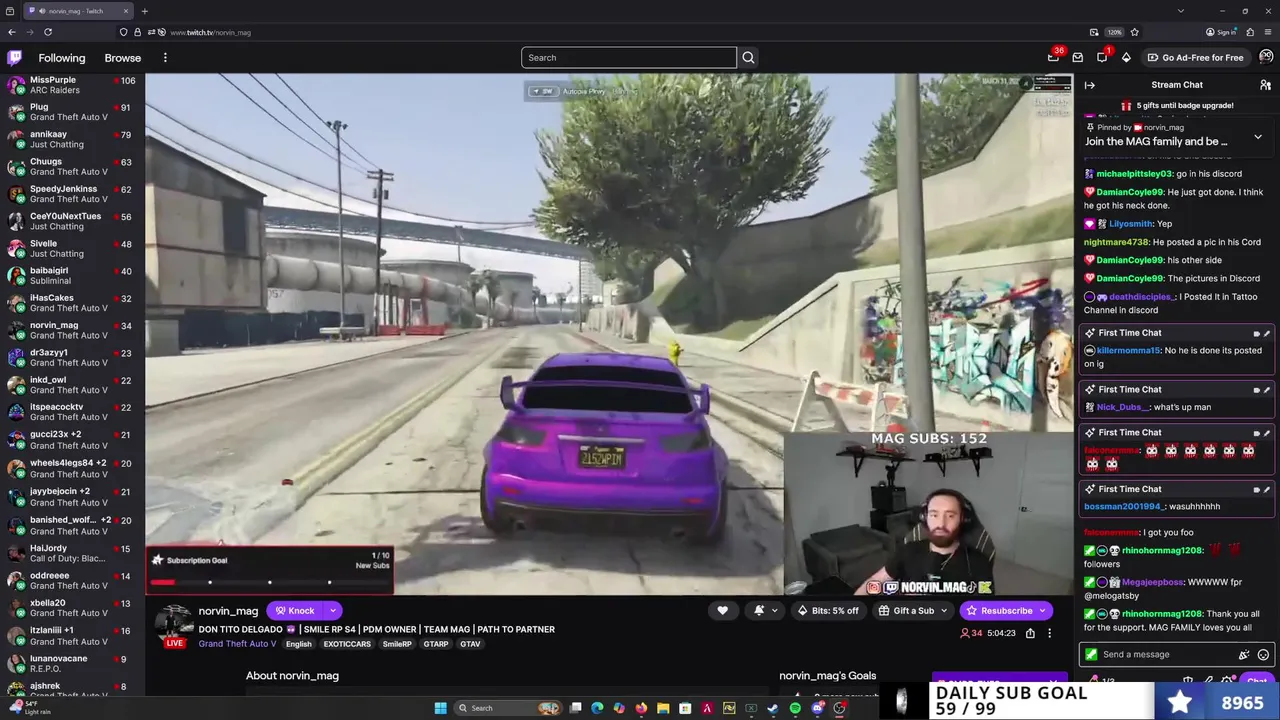
Task: Open Grand Theft Auto V category link
Action: tap(237, 644)
